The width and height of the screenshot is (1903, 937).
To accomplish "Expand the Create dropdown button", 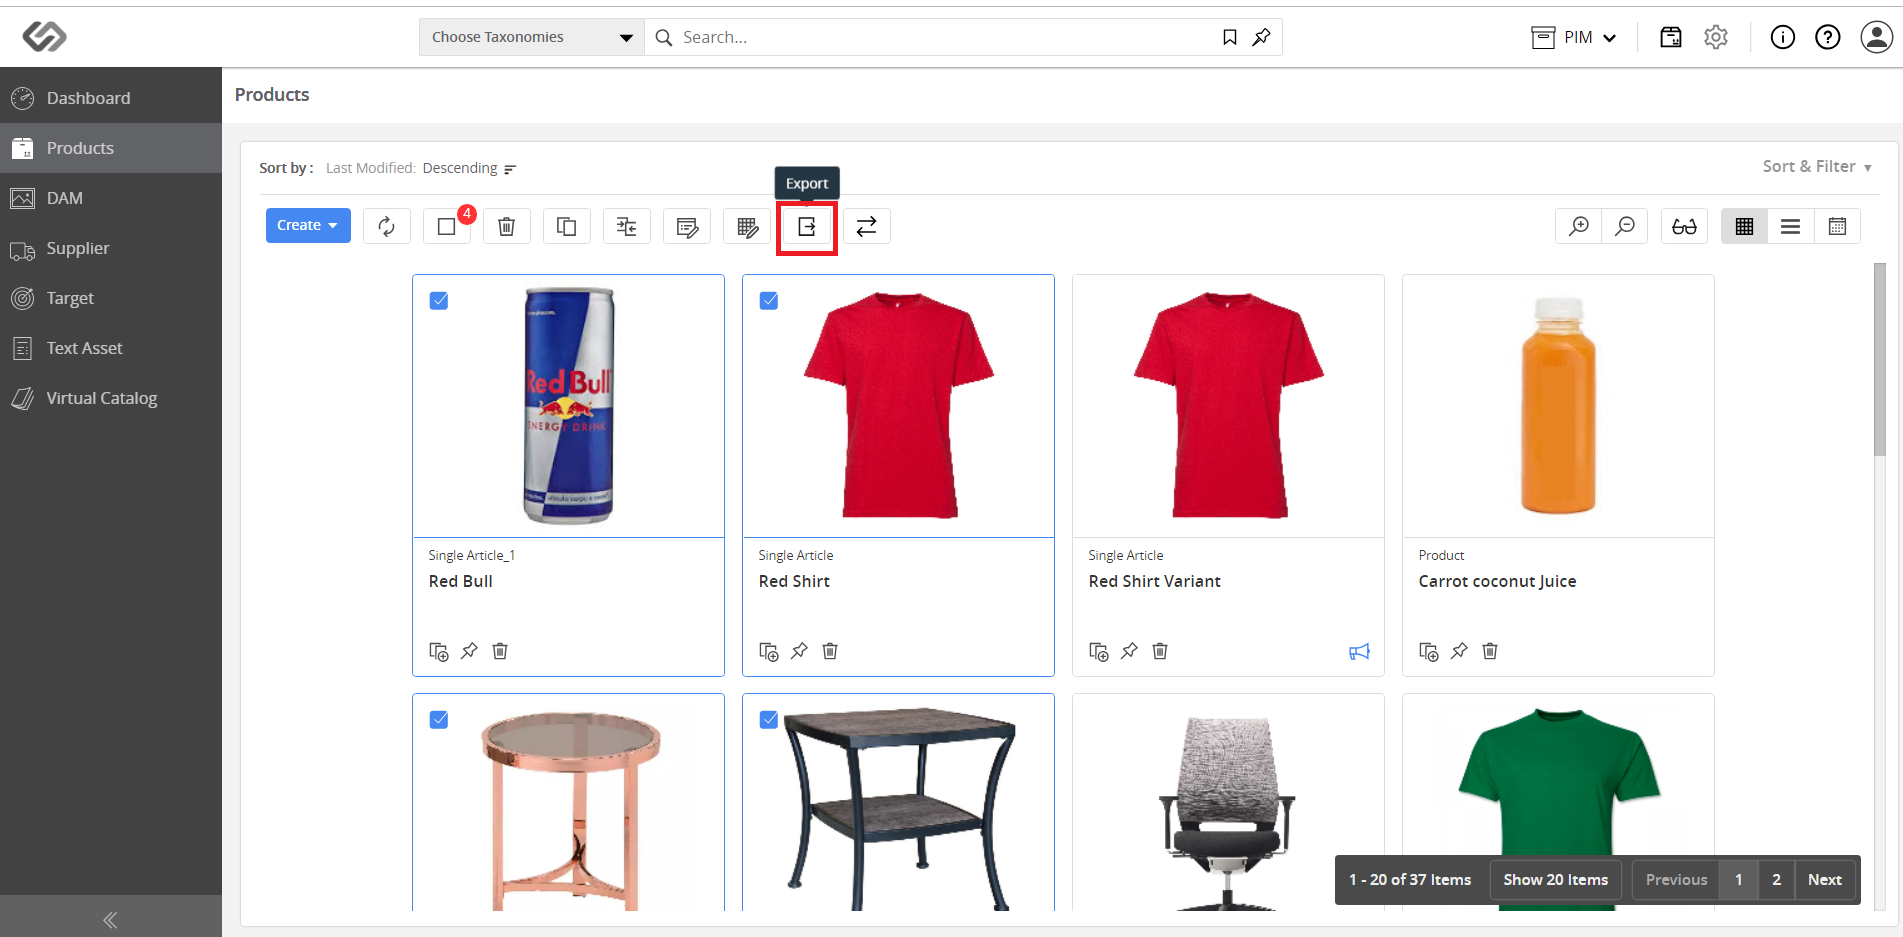I will coord(308,225).
